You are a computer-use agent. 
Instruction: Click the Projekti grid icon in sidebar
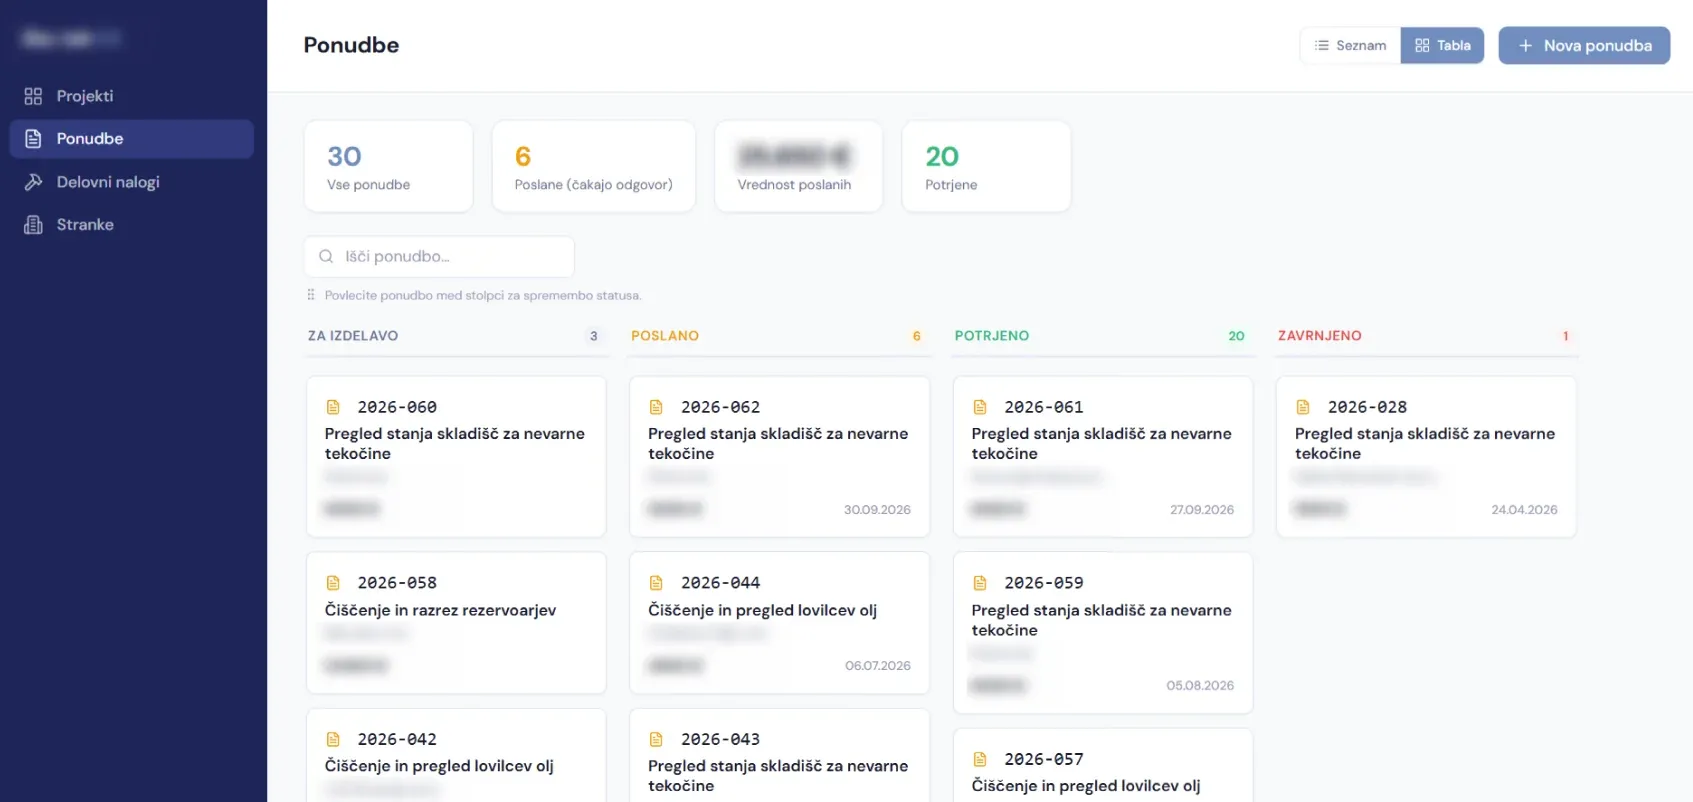pos(33,96)
